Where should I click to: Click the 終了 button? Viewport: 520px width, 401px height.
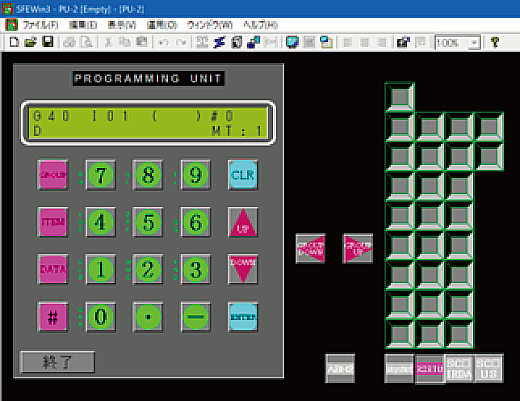pyautogui.click(x=58, y=362)
